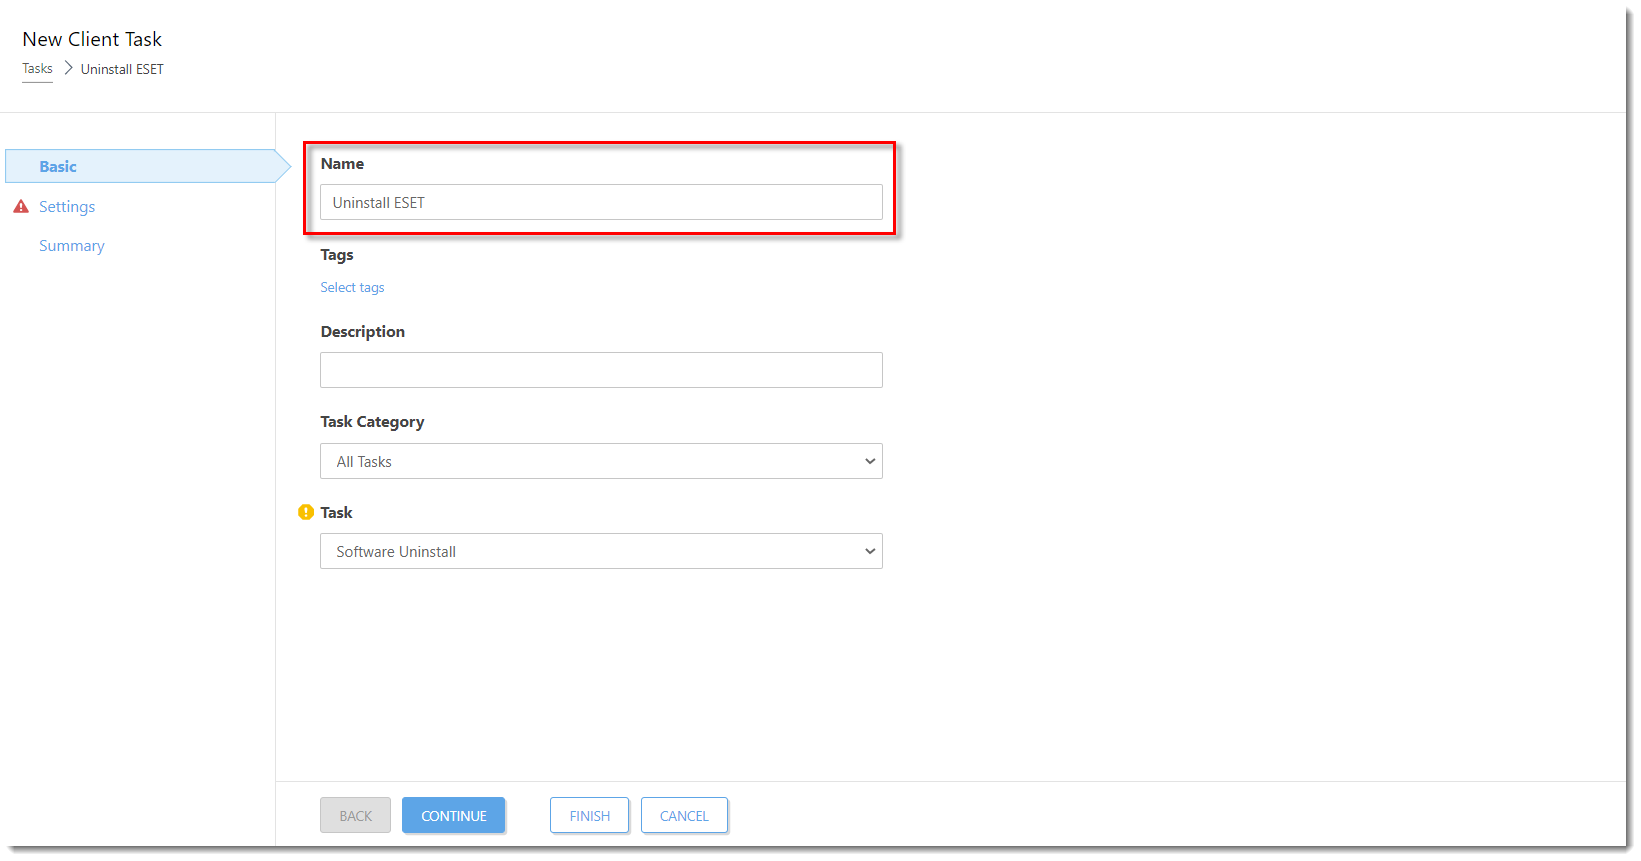Click the Task Category label
This screenshot has width=1641, height=861.
tap(372, 422)
